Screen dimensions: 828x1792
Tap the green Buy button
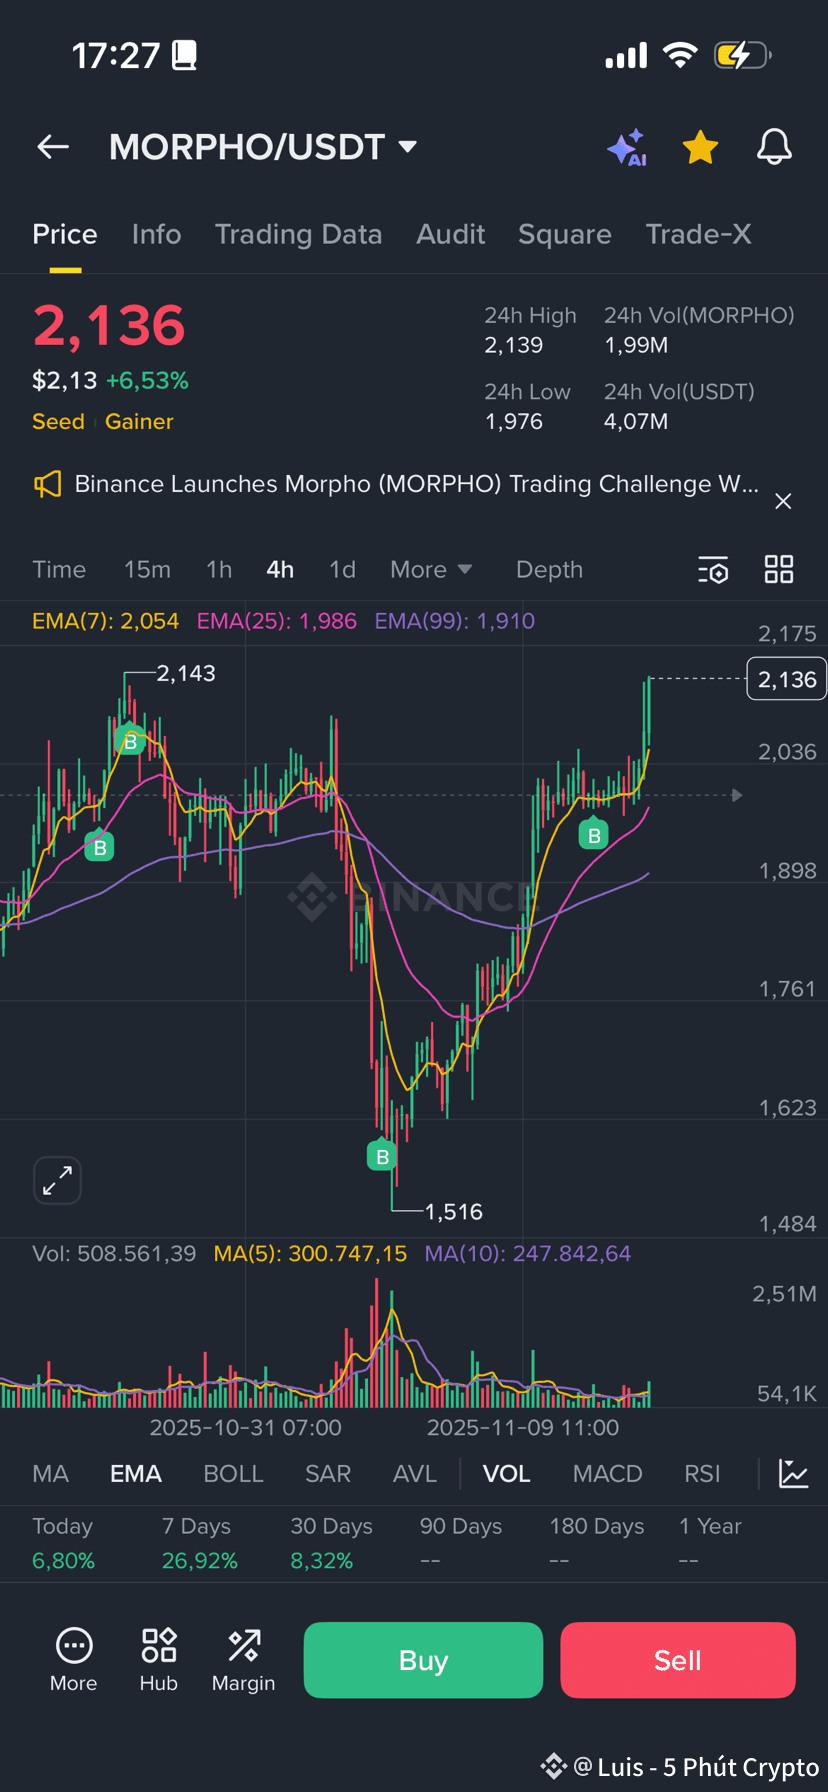[x=423, y=1660]
